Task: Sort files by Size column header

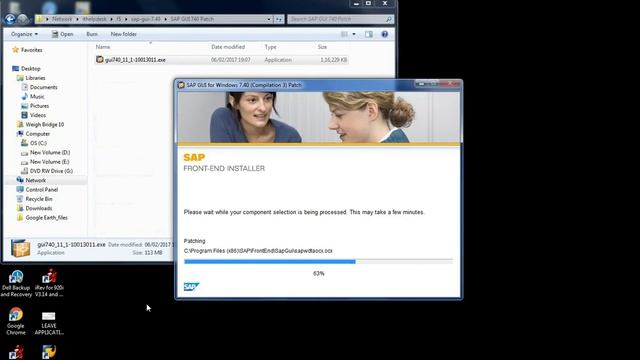Action: click(x=322, y=47)
